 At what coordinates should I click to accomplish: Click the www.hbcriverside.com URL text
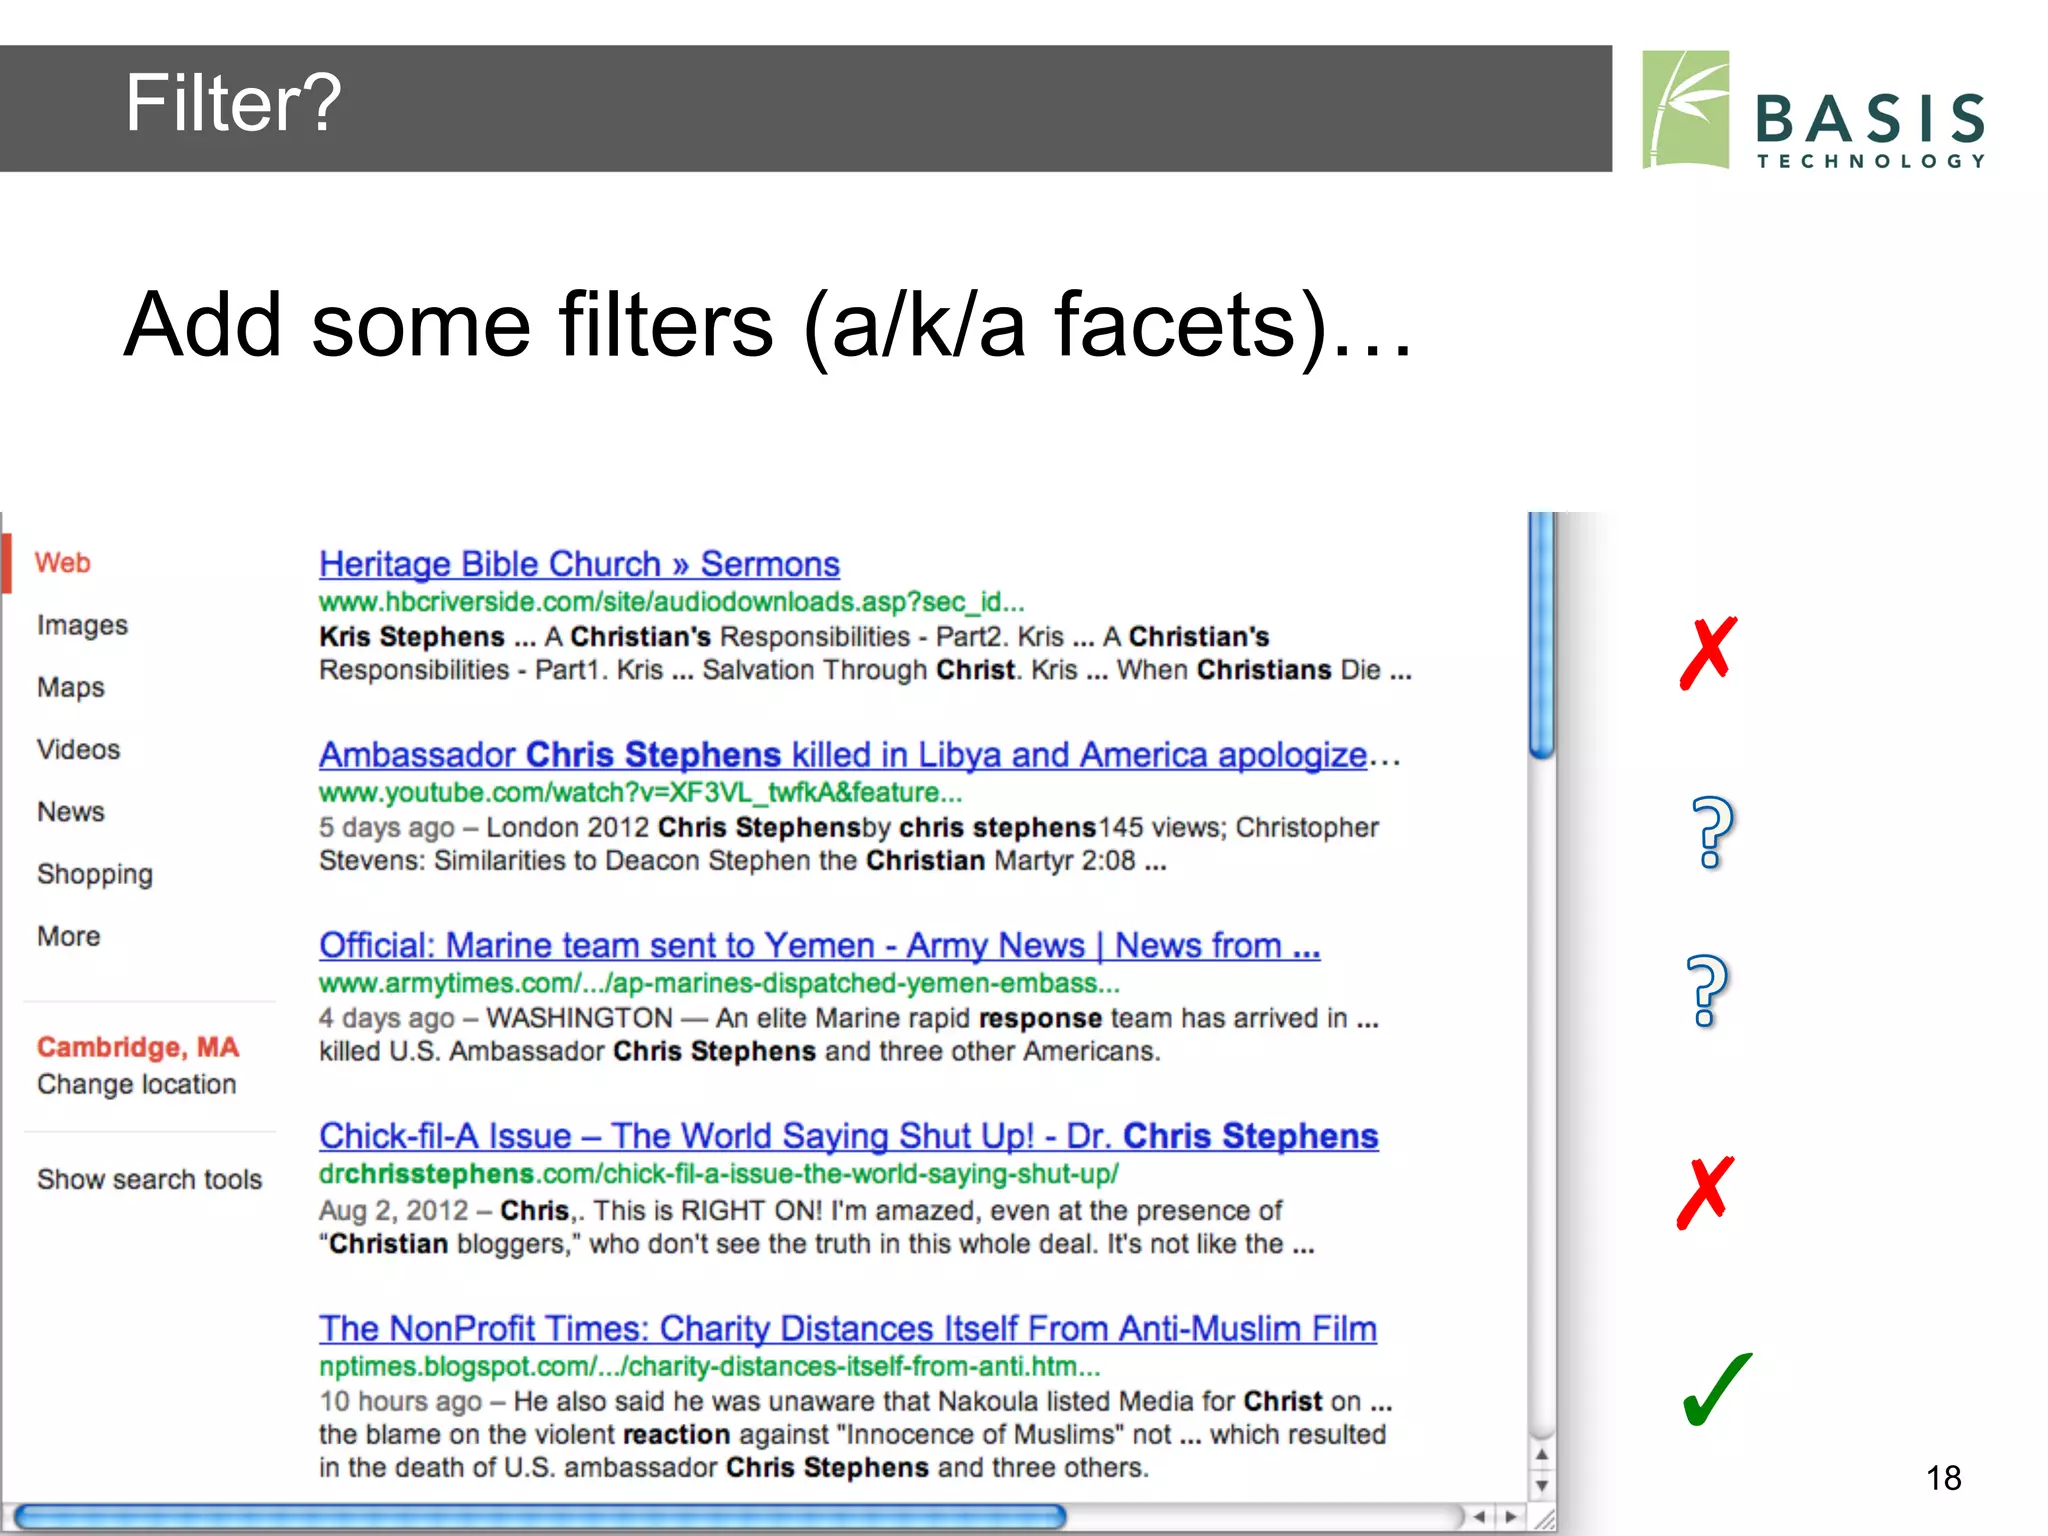coord(671,602)
